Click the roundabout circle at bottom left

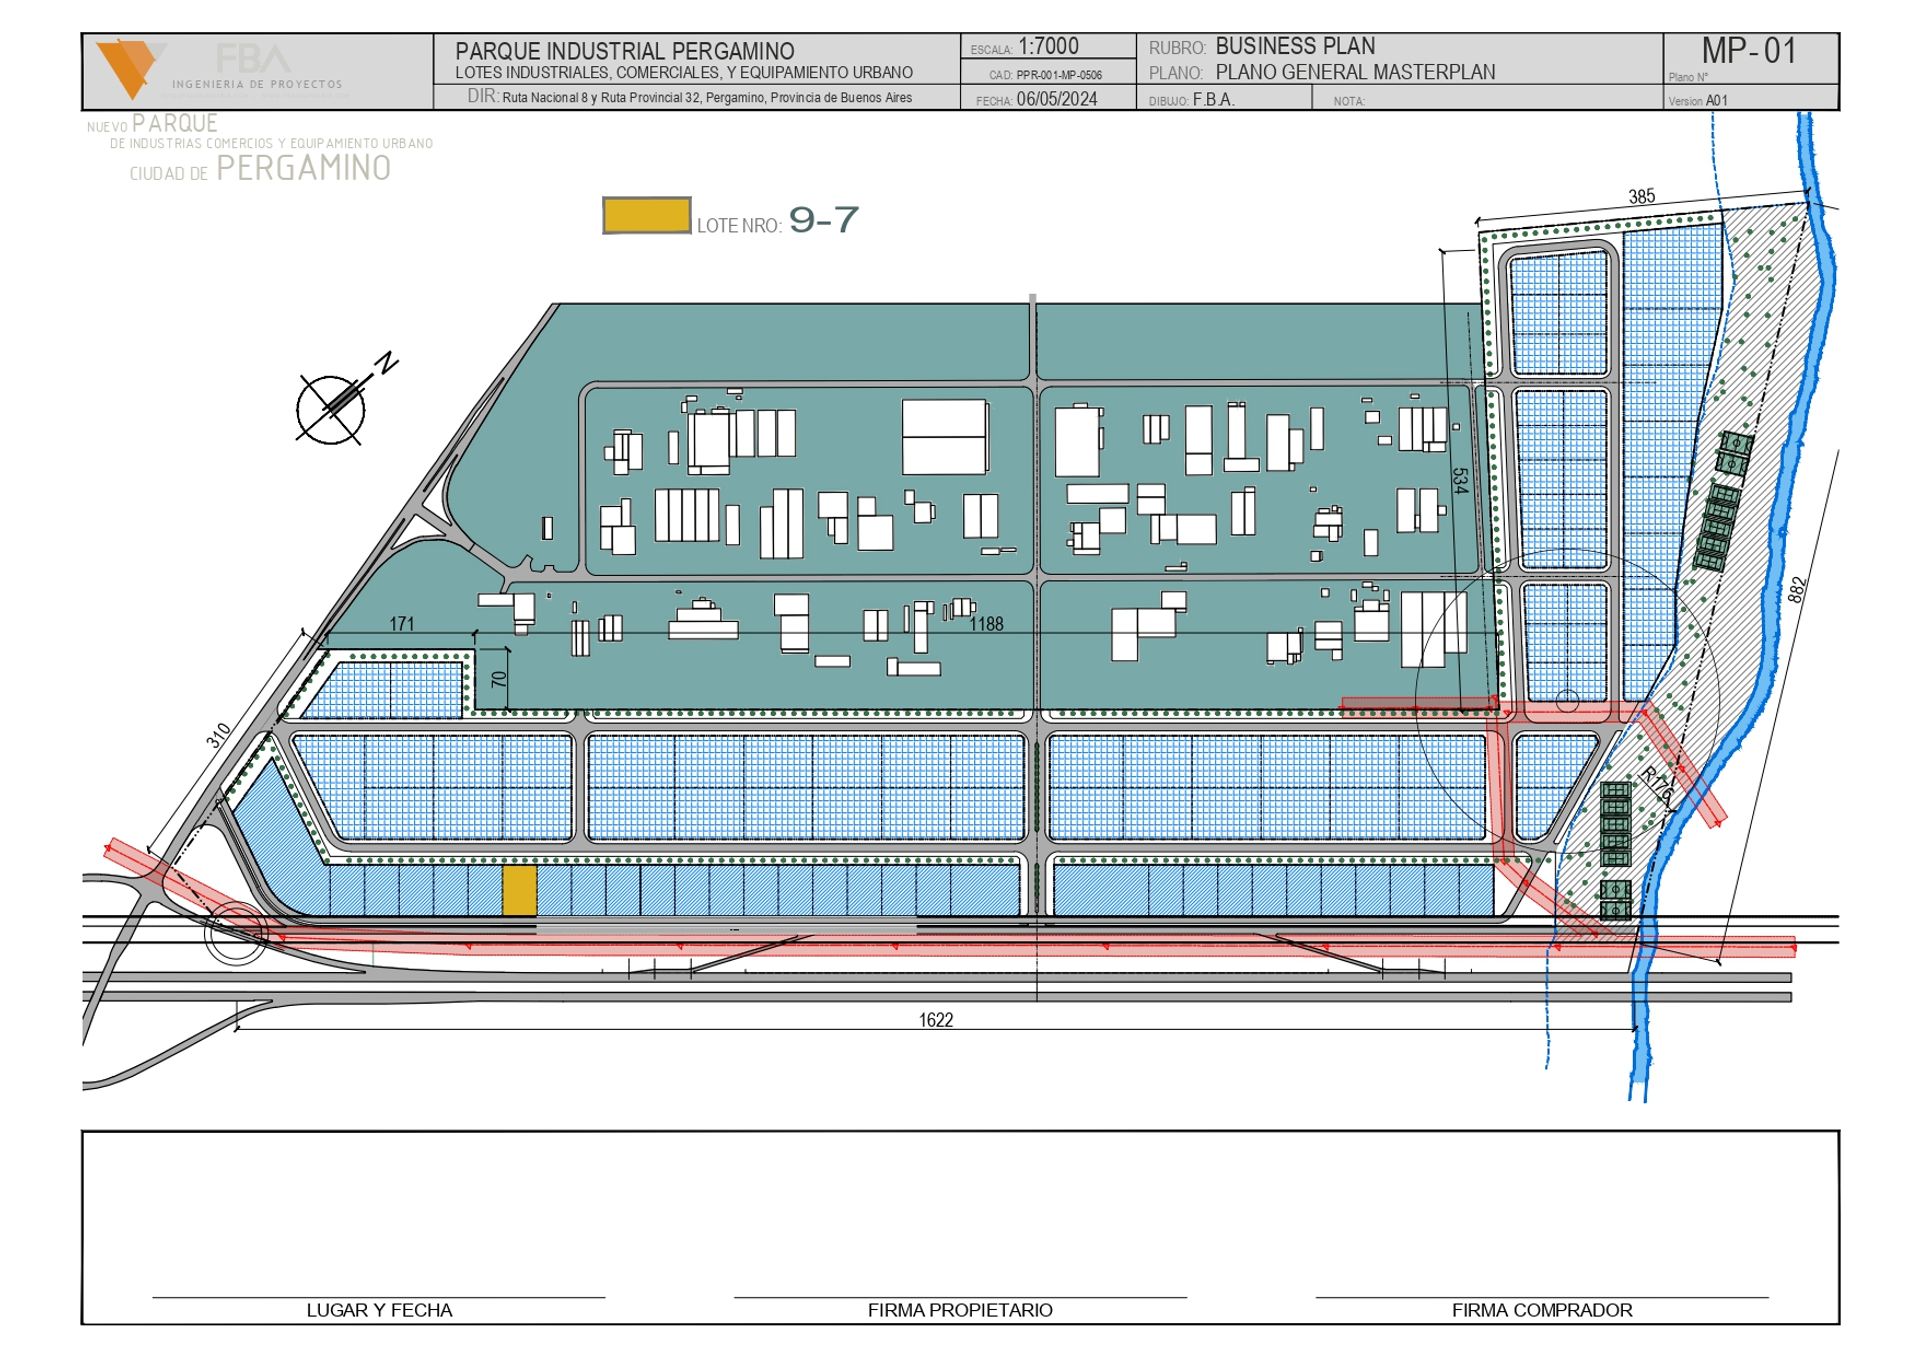[x=236, y=933]
